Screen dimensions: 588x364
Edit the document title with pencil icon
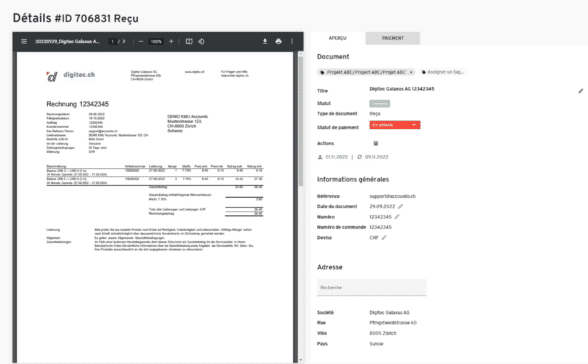(x=580, y=91)
